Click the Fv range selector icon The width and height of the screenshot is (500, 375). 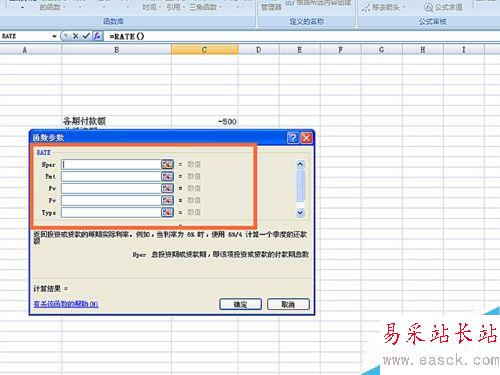pos(167,200)
